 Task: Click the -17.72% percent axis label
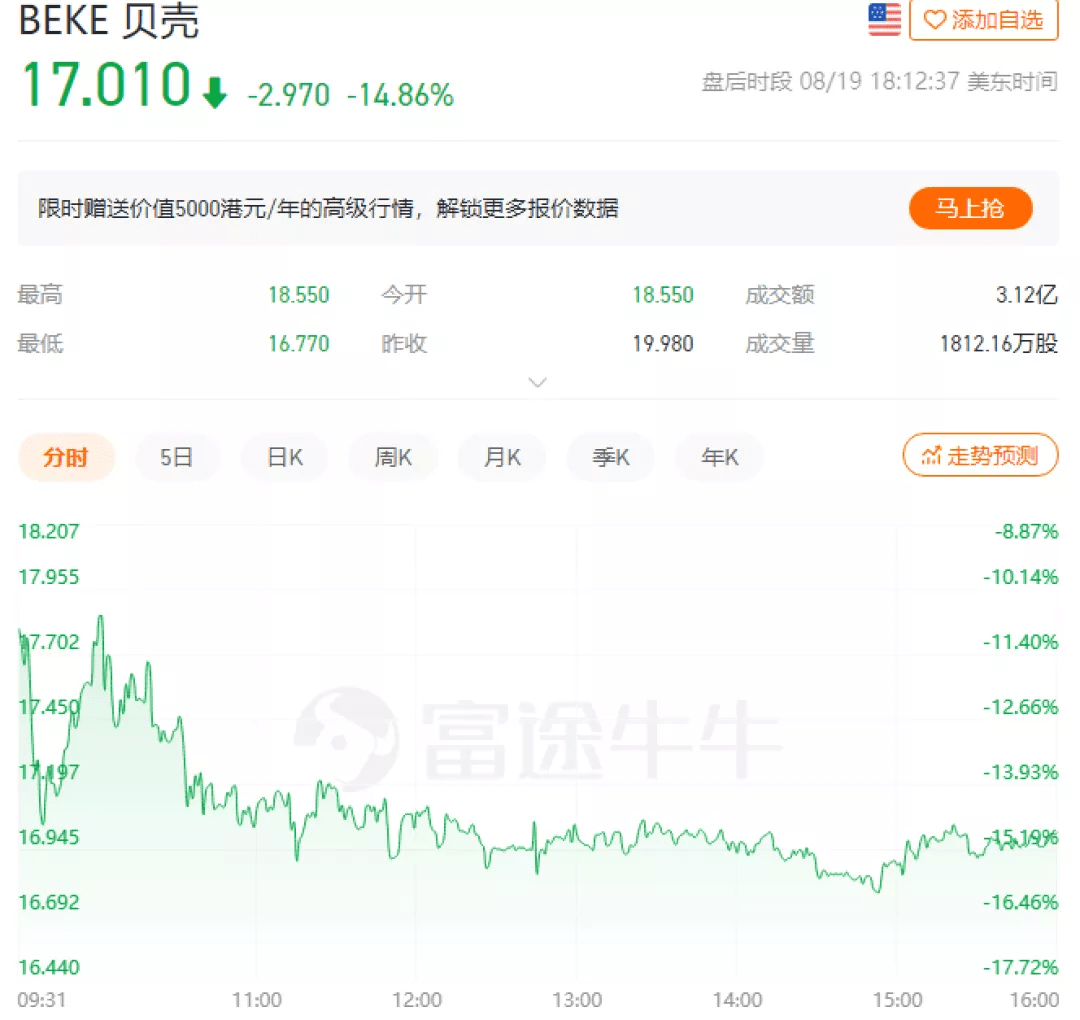tap(1021, 967)
